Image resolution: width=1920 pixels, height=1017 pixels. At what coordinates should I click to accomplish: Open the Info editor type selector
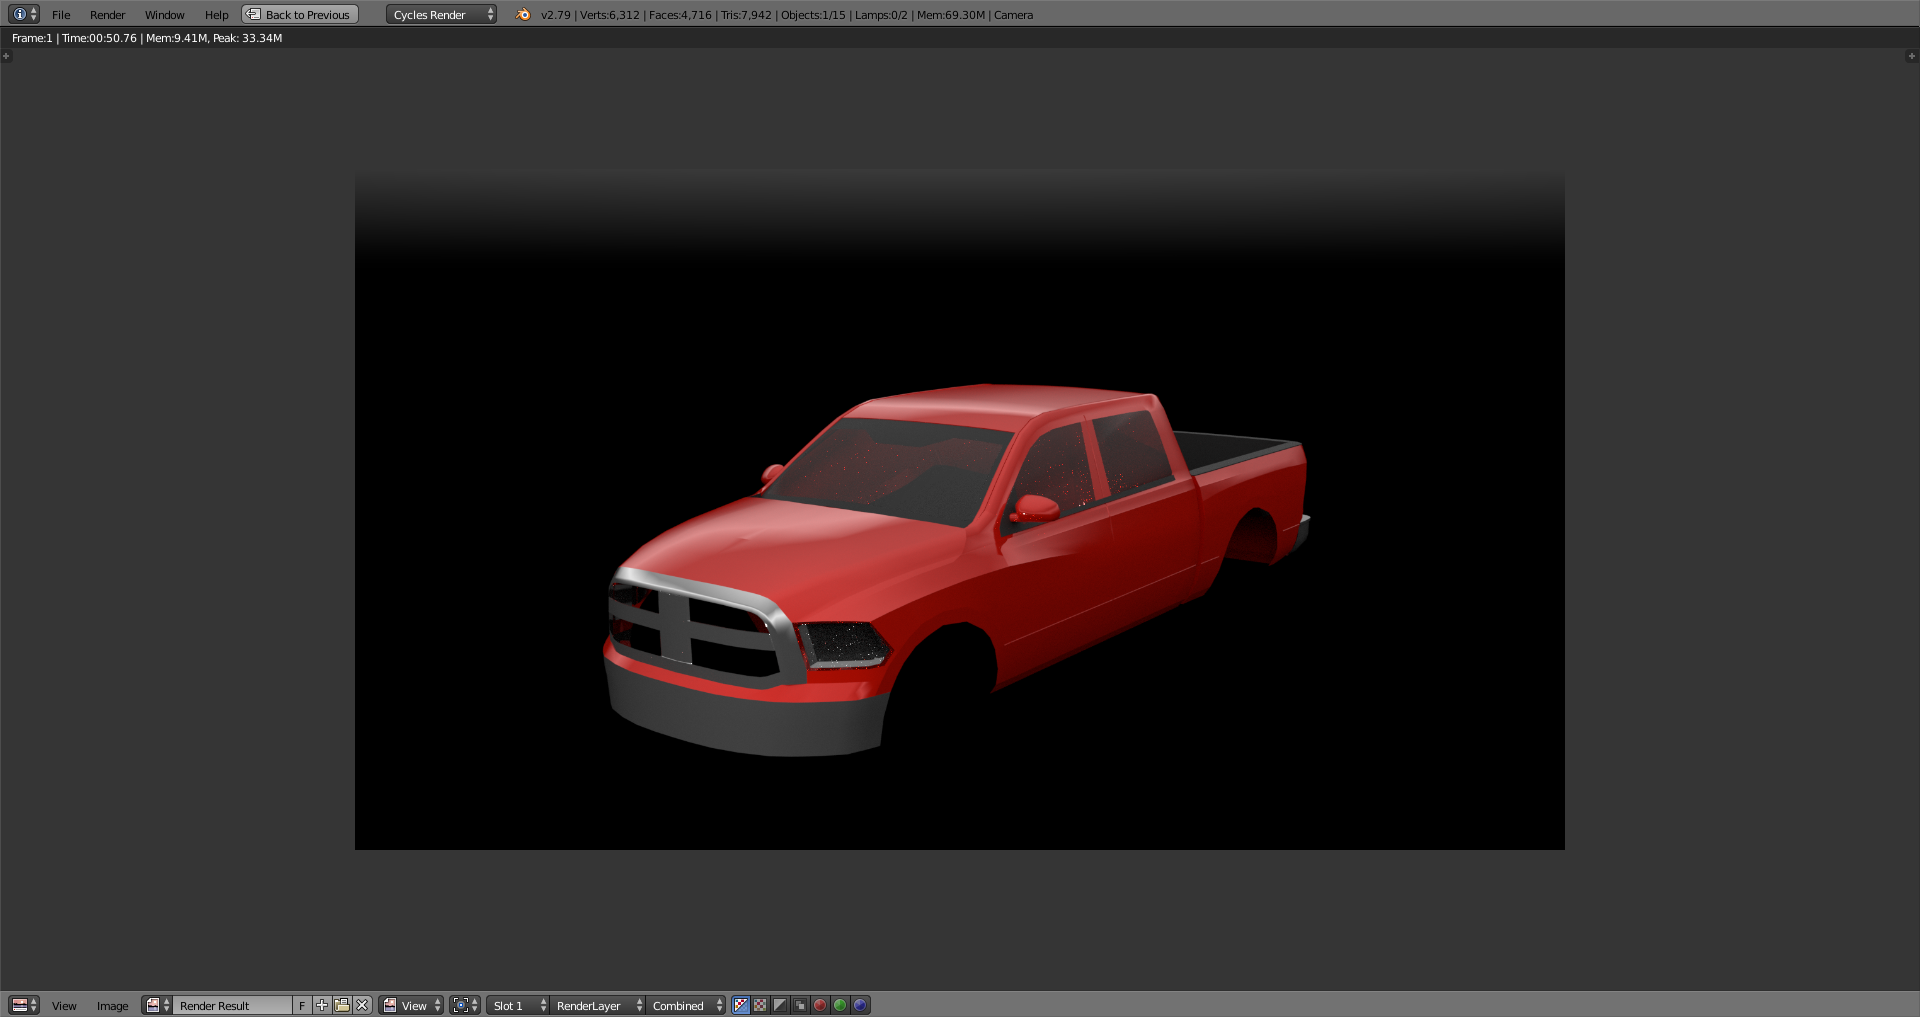pos(23,14)
